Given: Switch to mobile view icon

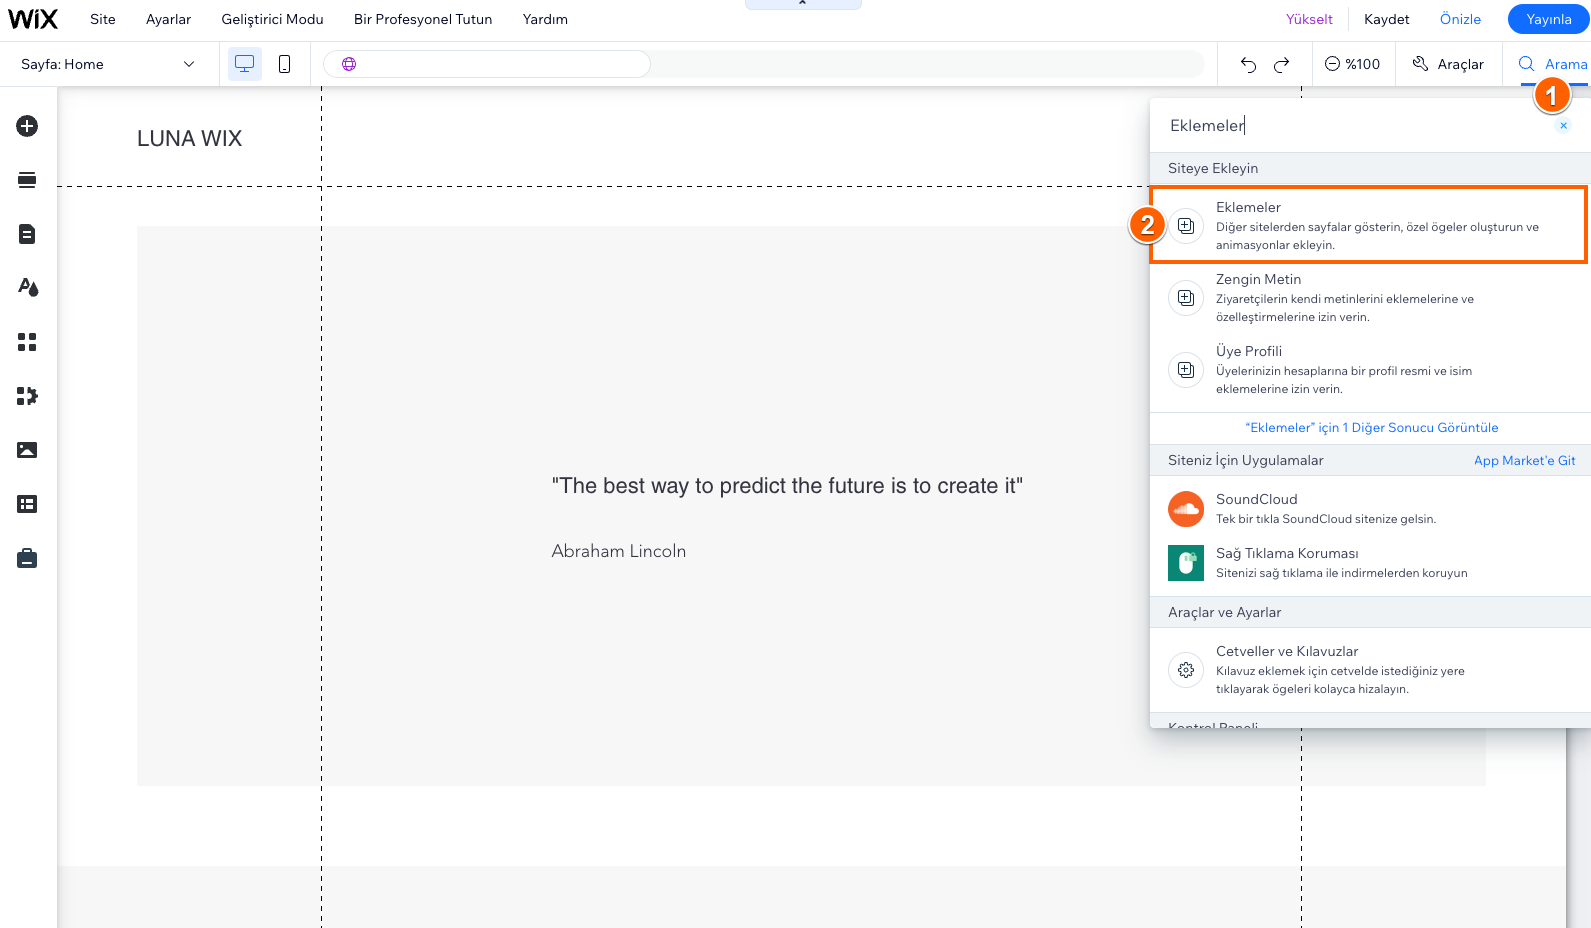Looking at the screenshot, I should point(285,64).
